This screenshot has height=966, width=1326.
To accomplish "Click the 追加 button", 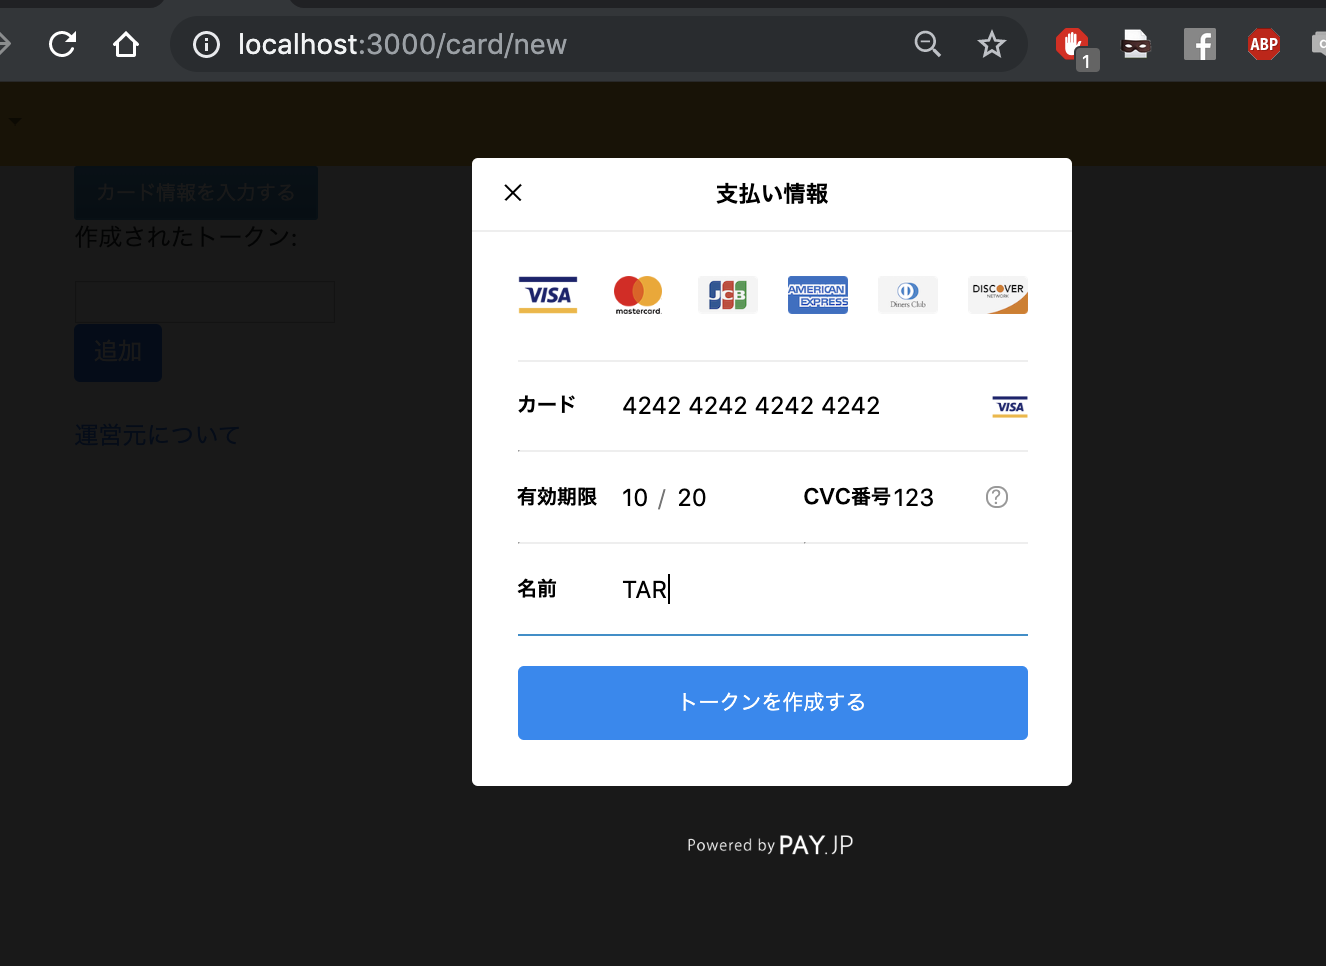I will (117, 352).
